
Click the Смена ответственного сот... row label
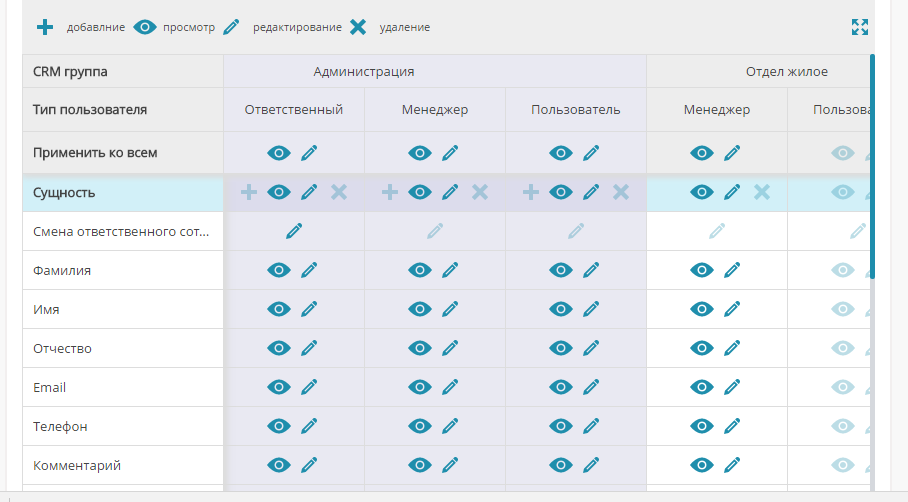click(122, 231)
